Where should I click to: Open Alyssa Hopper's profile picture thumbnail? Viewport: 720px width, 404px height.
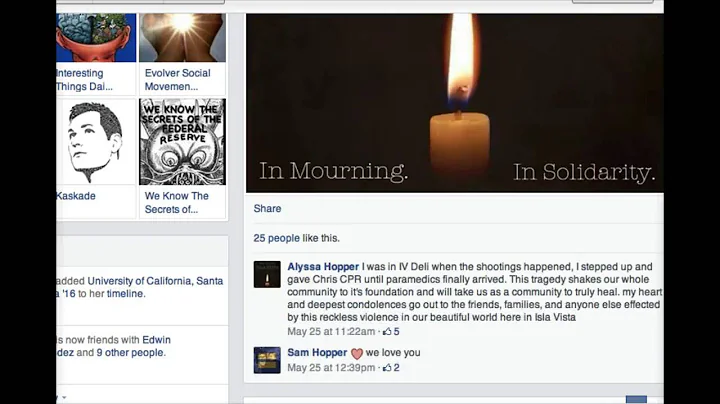point(267,274)
